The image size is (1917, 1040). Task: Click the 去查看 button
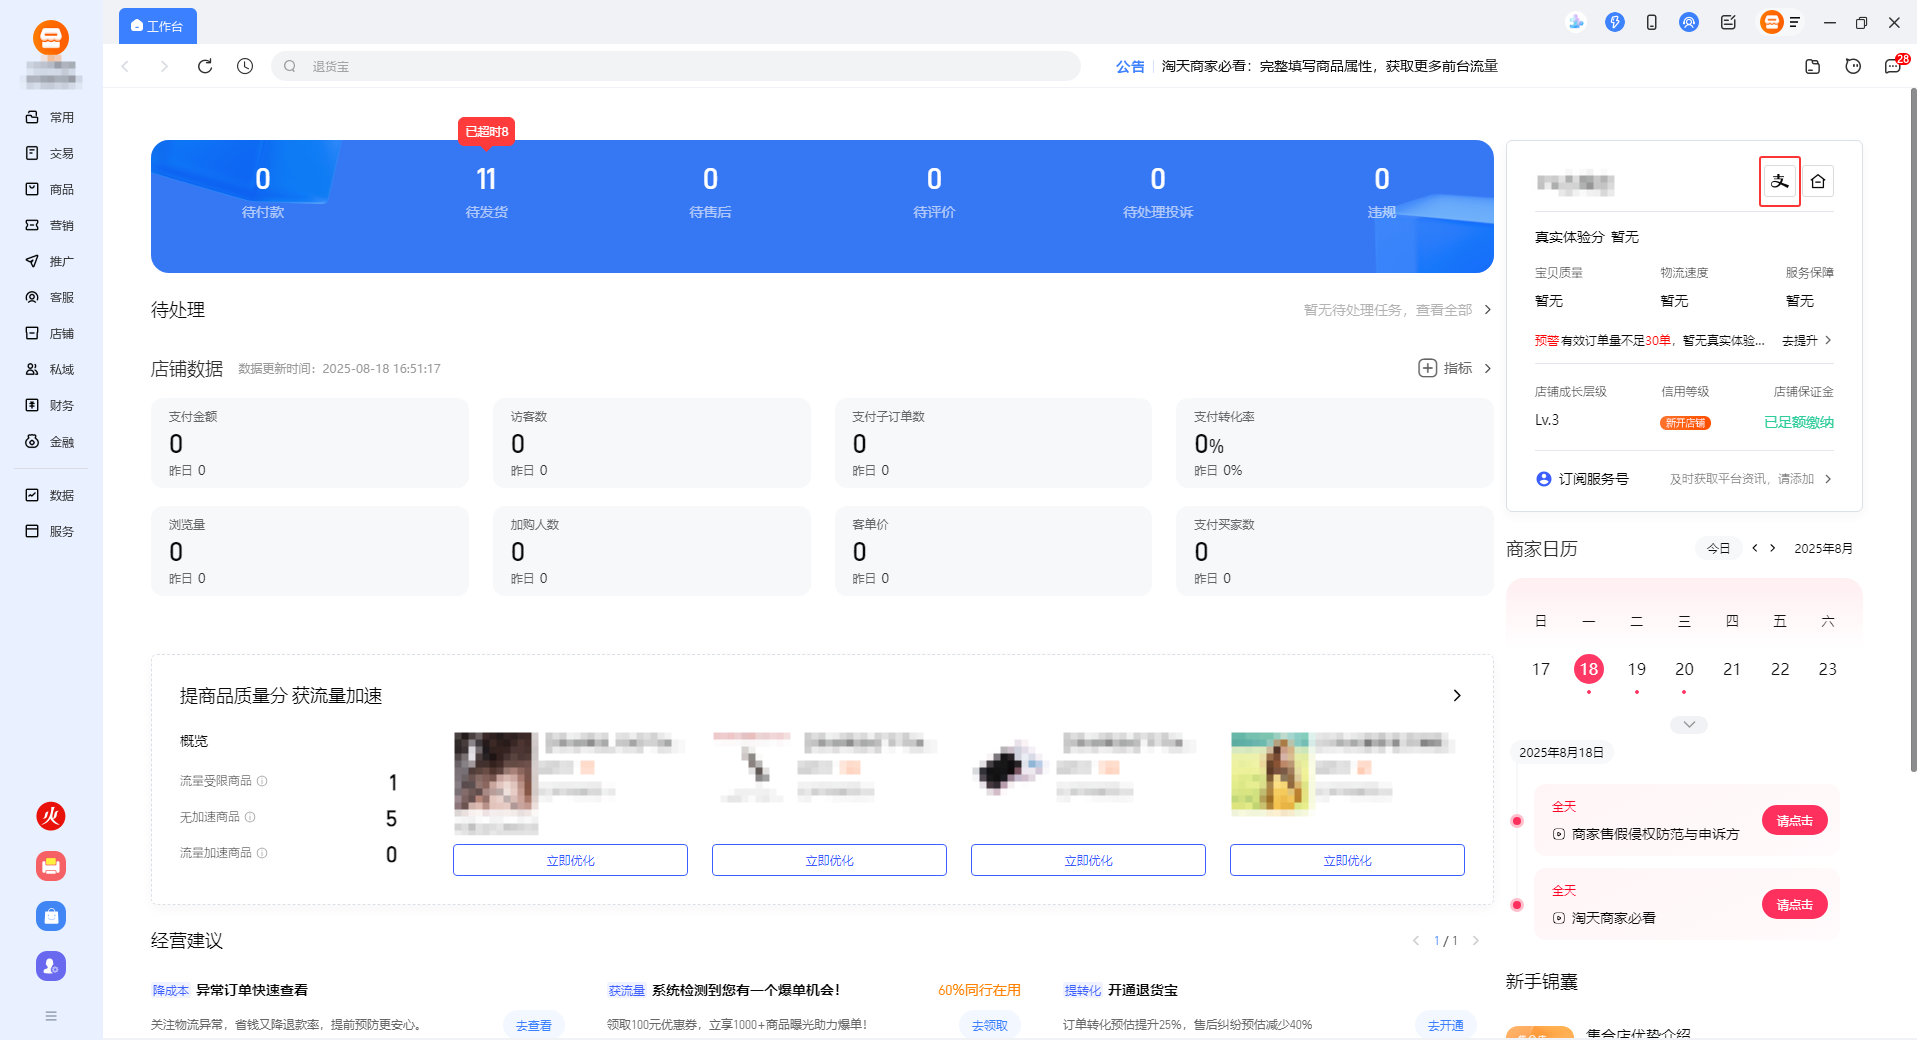[x=533, y=1025]
